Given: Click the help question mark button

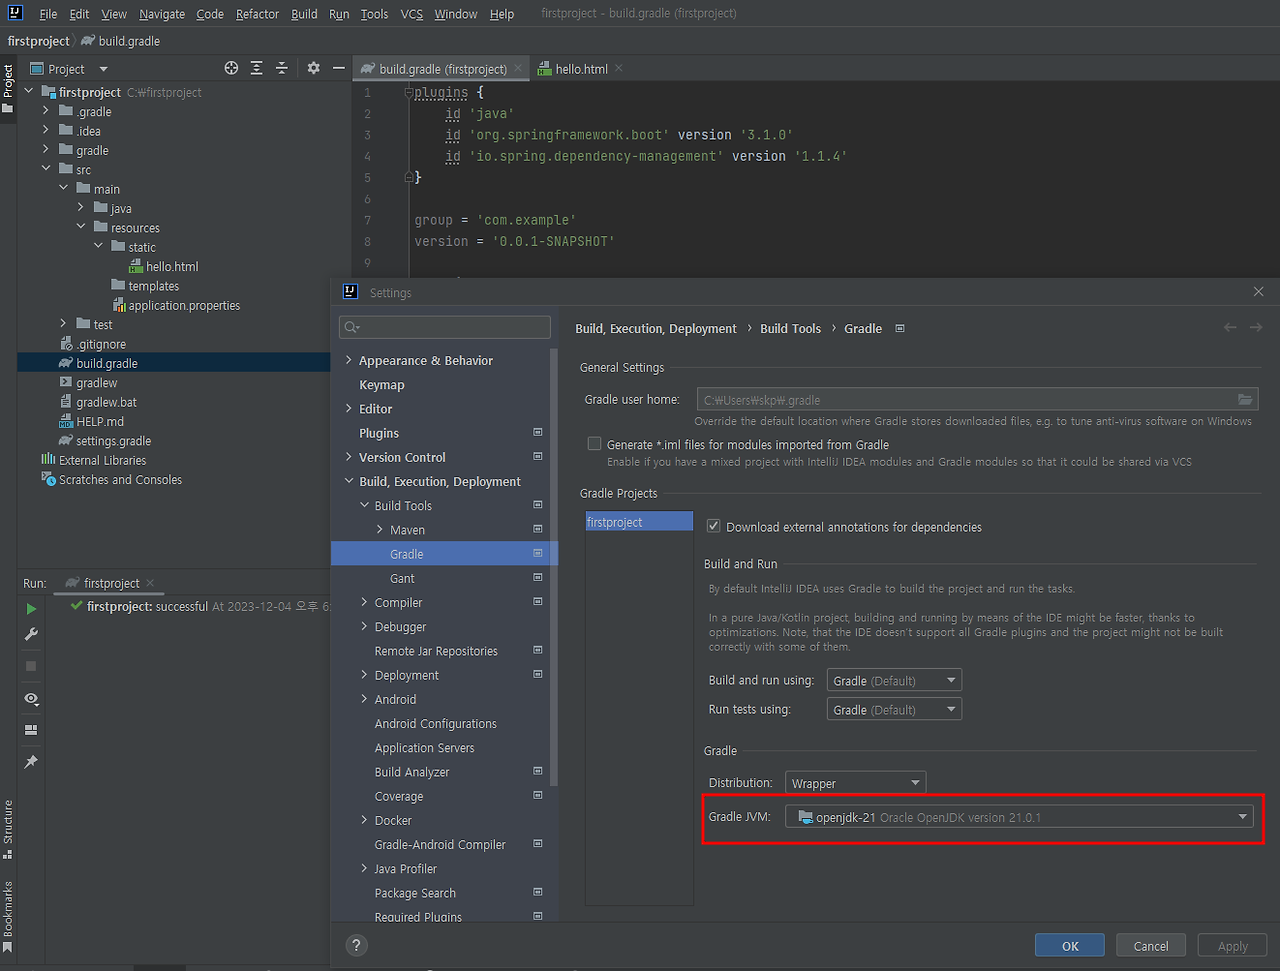Looking at the screenshot, I should (356, 945).
